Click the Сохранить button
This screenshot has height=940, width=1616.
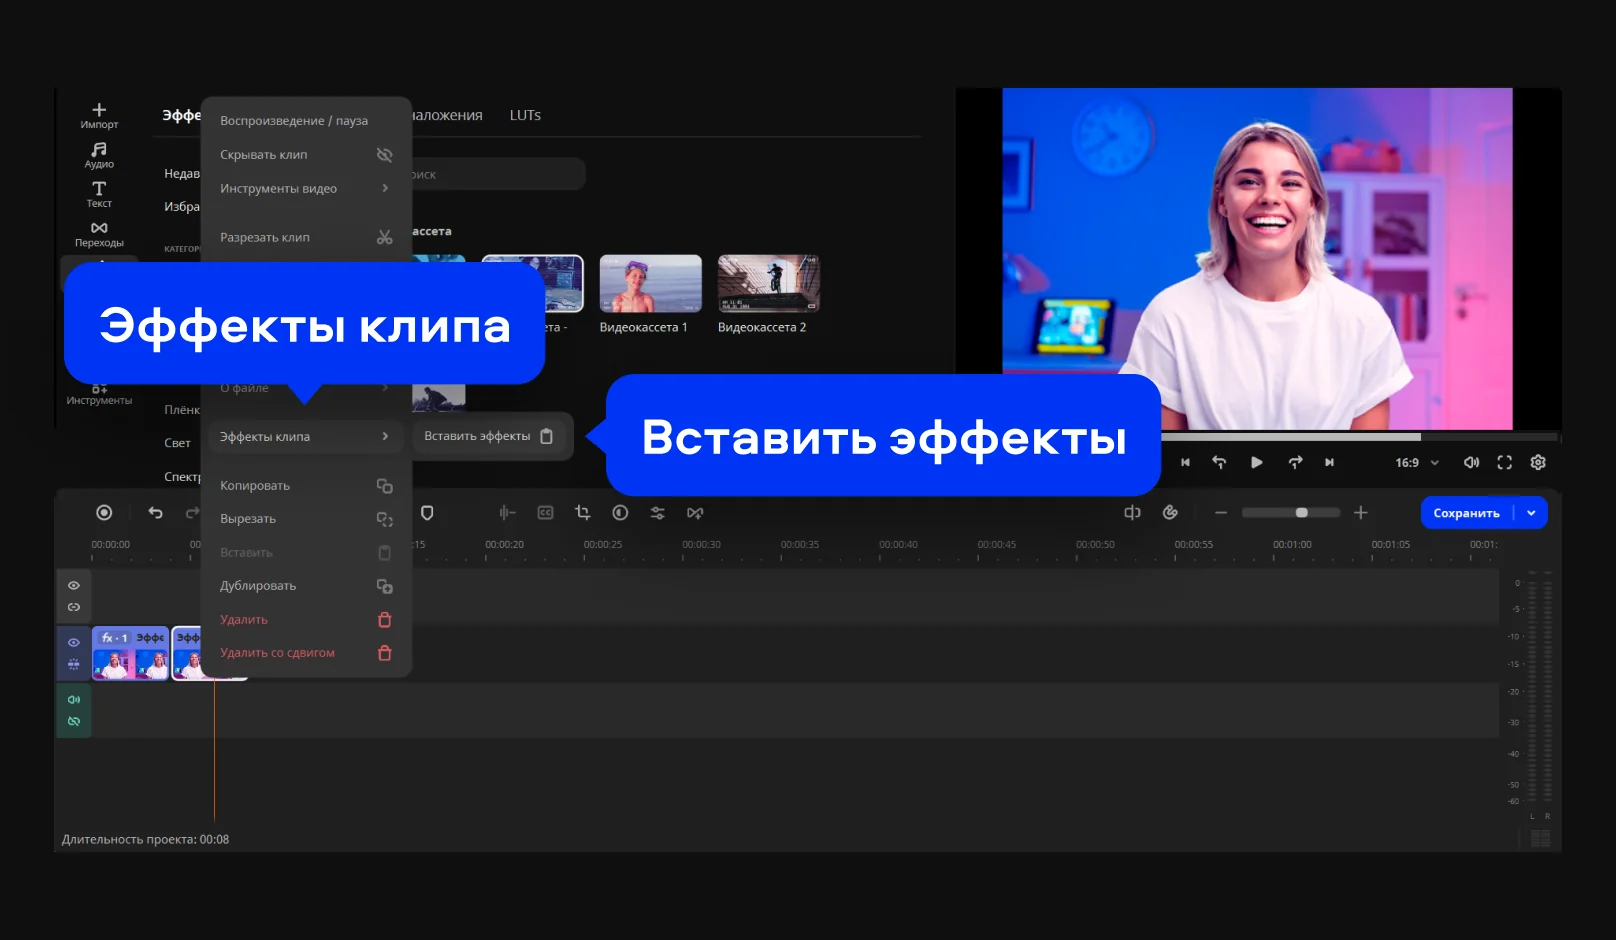(x=1466, y=513)
